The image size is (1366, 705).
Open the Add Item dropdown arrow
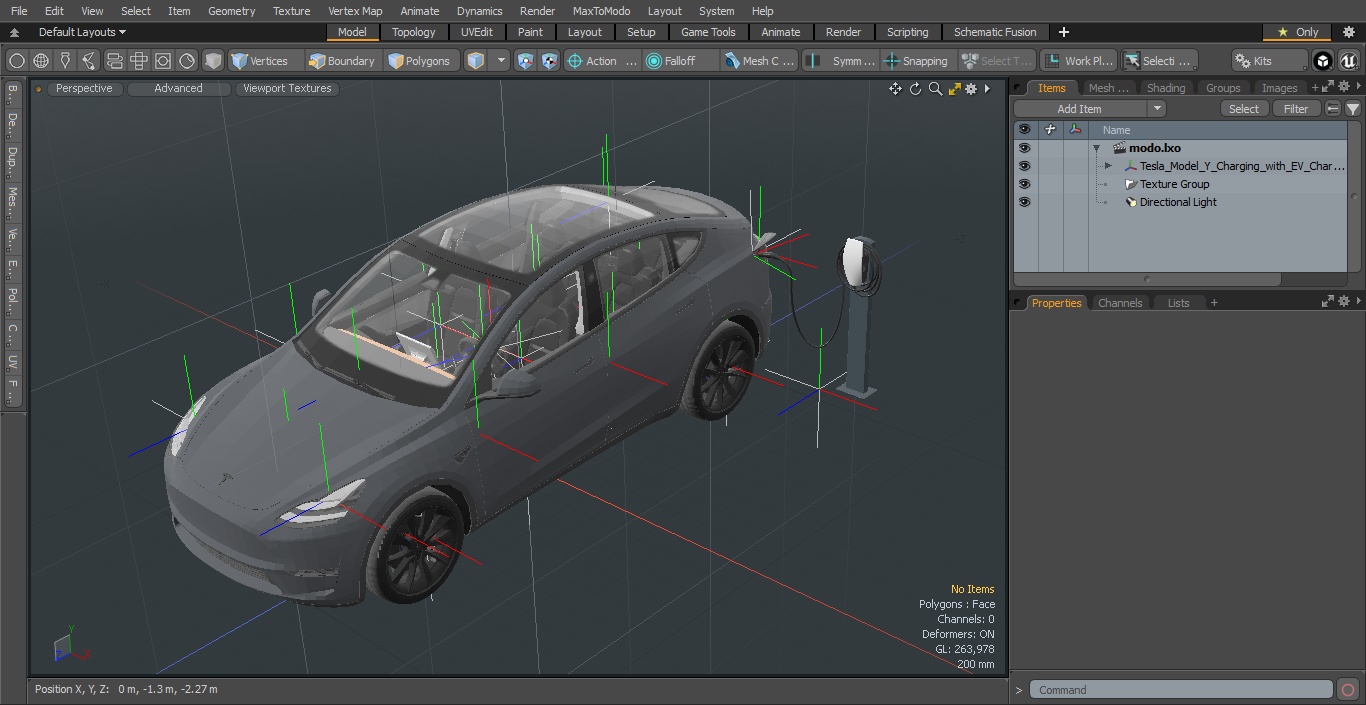tap(1157, 109)
